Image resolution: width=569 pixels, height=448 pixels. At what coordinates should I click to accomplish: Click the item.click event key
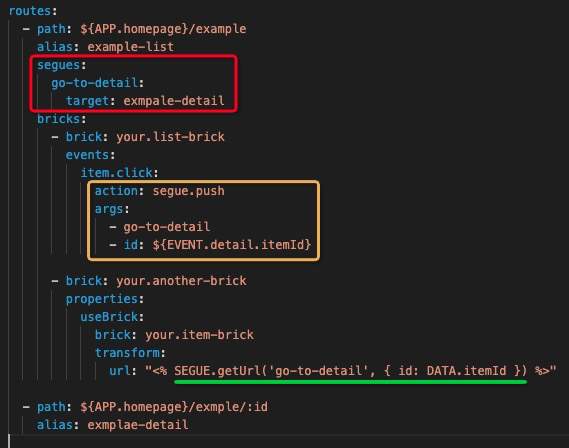tap(116, 173)
